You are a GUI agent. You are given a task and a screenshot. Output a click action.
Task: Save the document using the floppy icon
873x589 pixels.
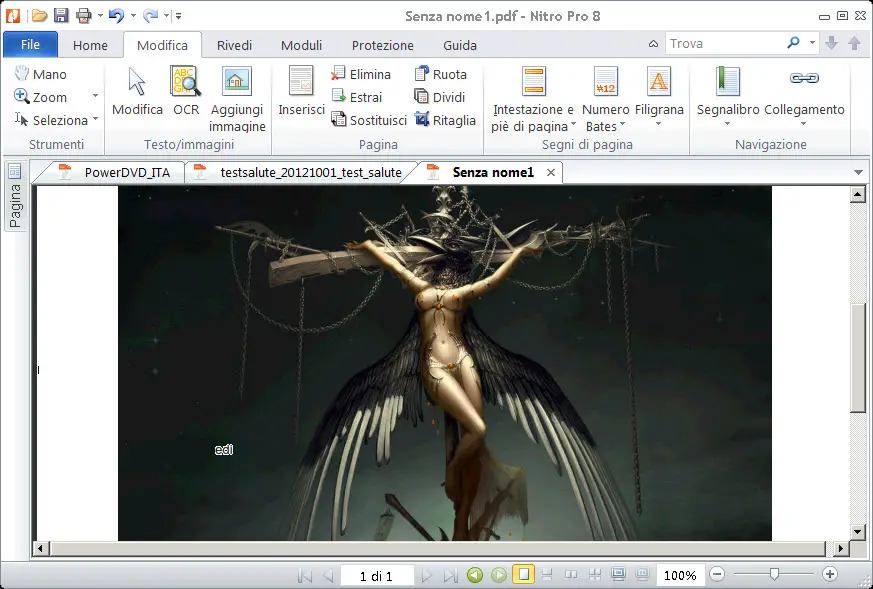[61, 16]
